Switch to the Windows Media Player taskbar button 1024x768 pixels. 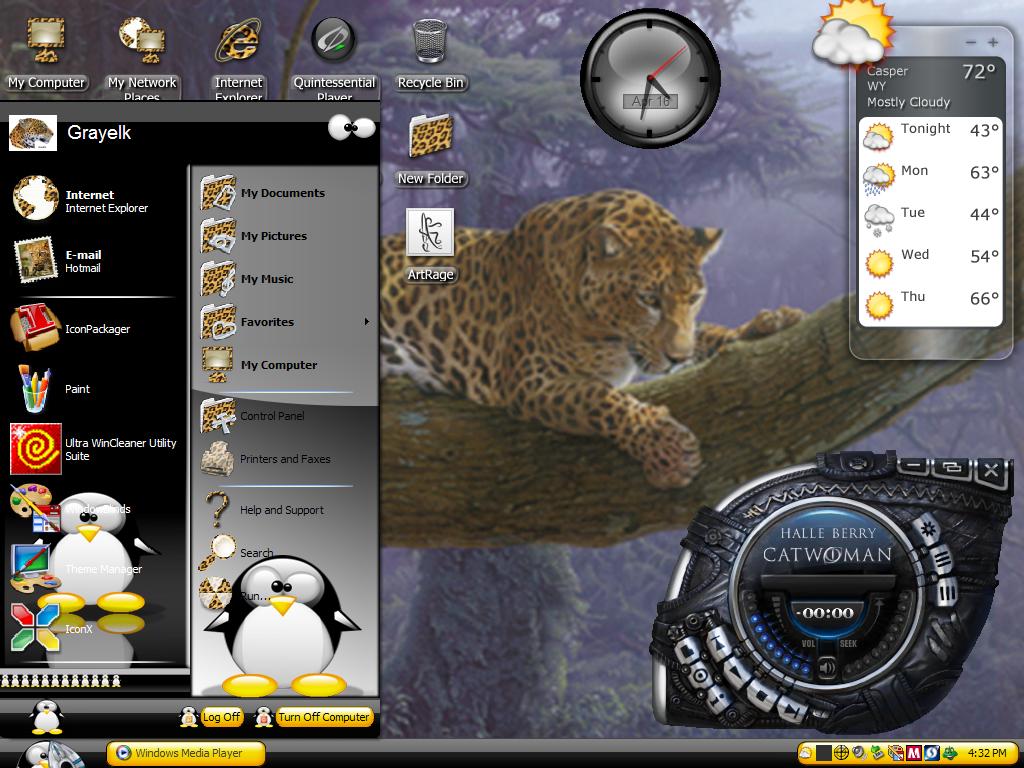click(186, 753)
